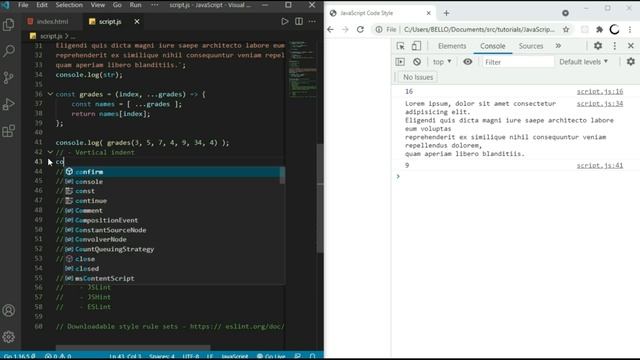Image resolution: width=640 pixels, height=360 pixels.
Task: Open Accounts menu in activity bar
Action: [9, 311]
